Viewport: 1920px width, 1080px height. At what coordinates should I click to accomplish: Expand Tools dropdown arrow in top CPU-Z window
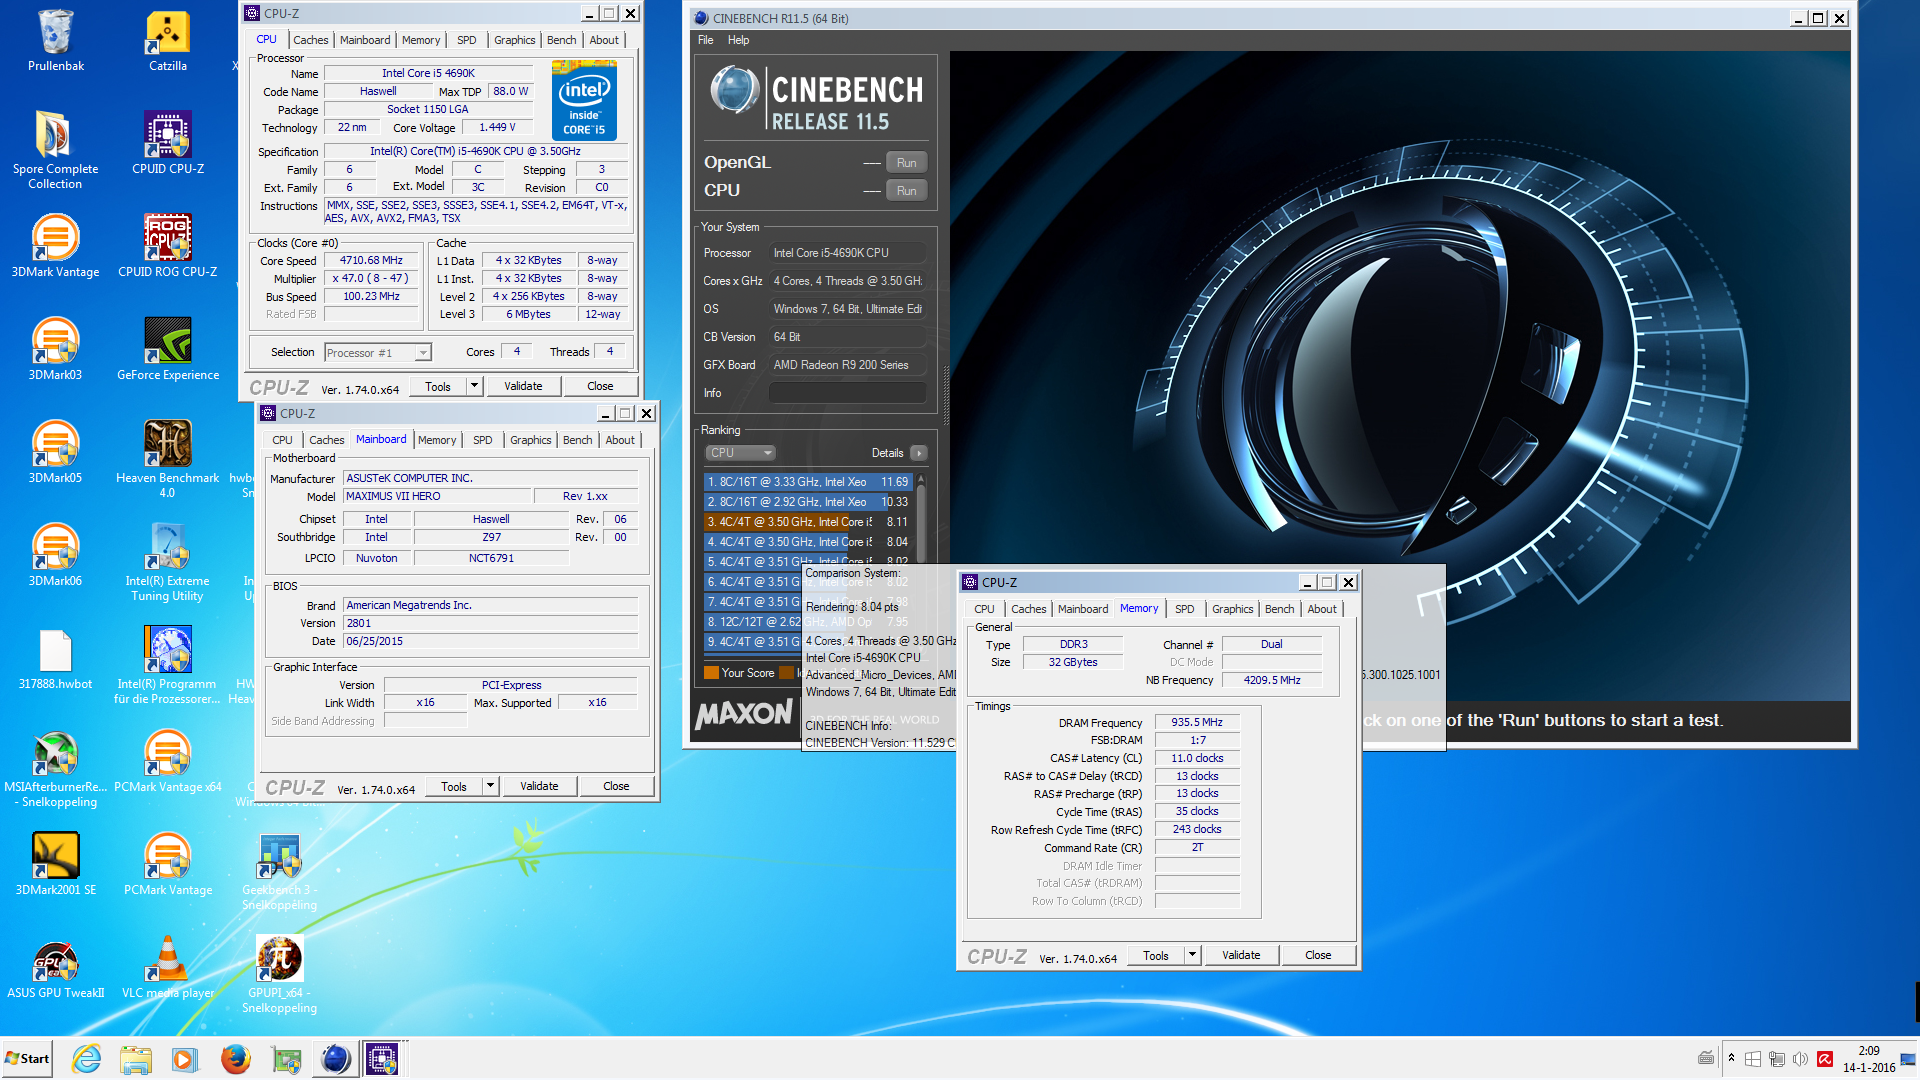[474, 386]
